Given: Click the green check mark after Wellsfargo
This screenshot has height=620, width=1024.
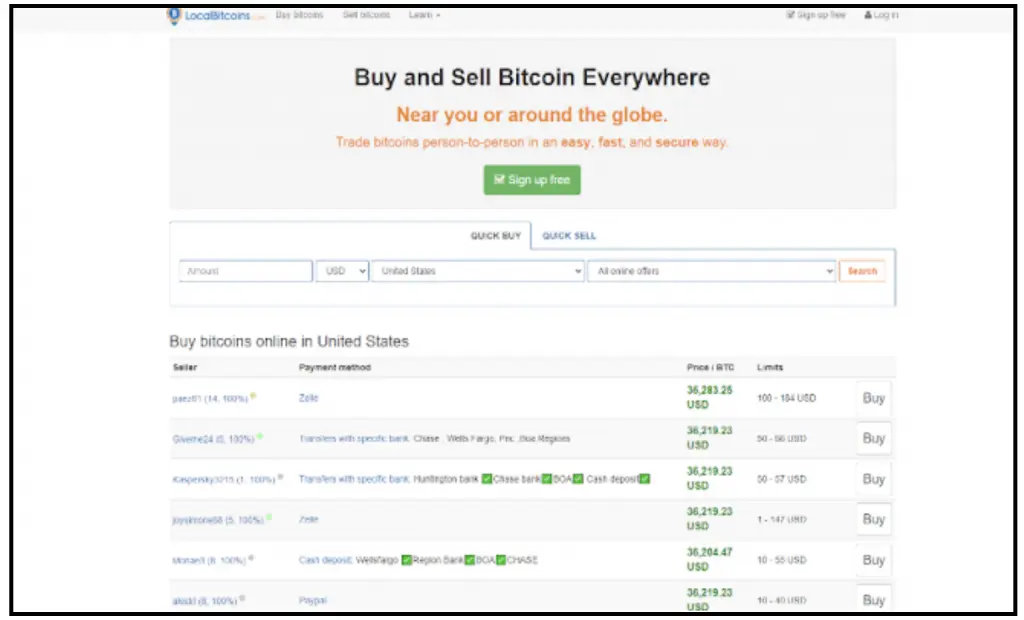Looking at the screenshot, I should coord(407,560).
